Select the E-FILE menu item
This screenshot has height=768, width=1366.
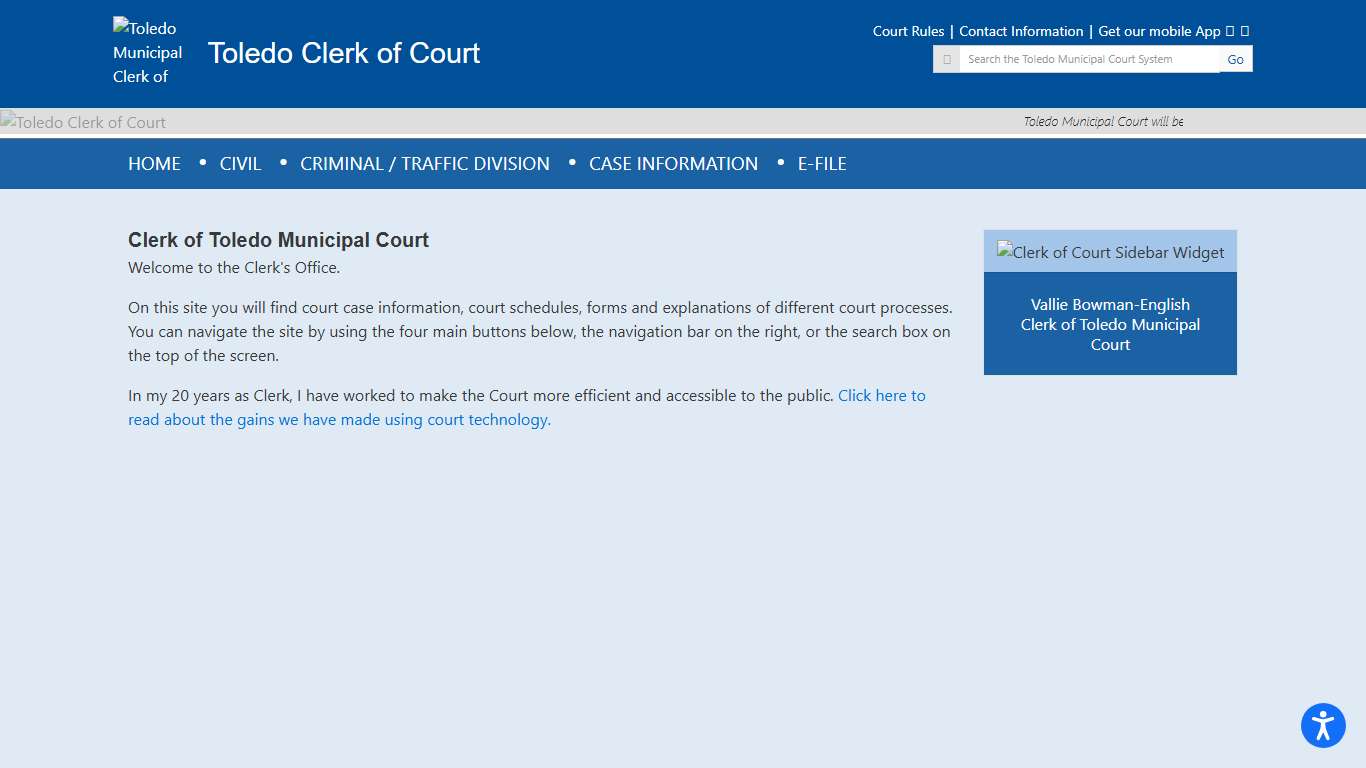pyautogui.click(x=821, y=163)
